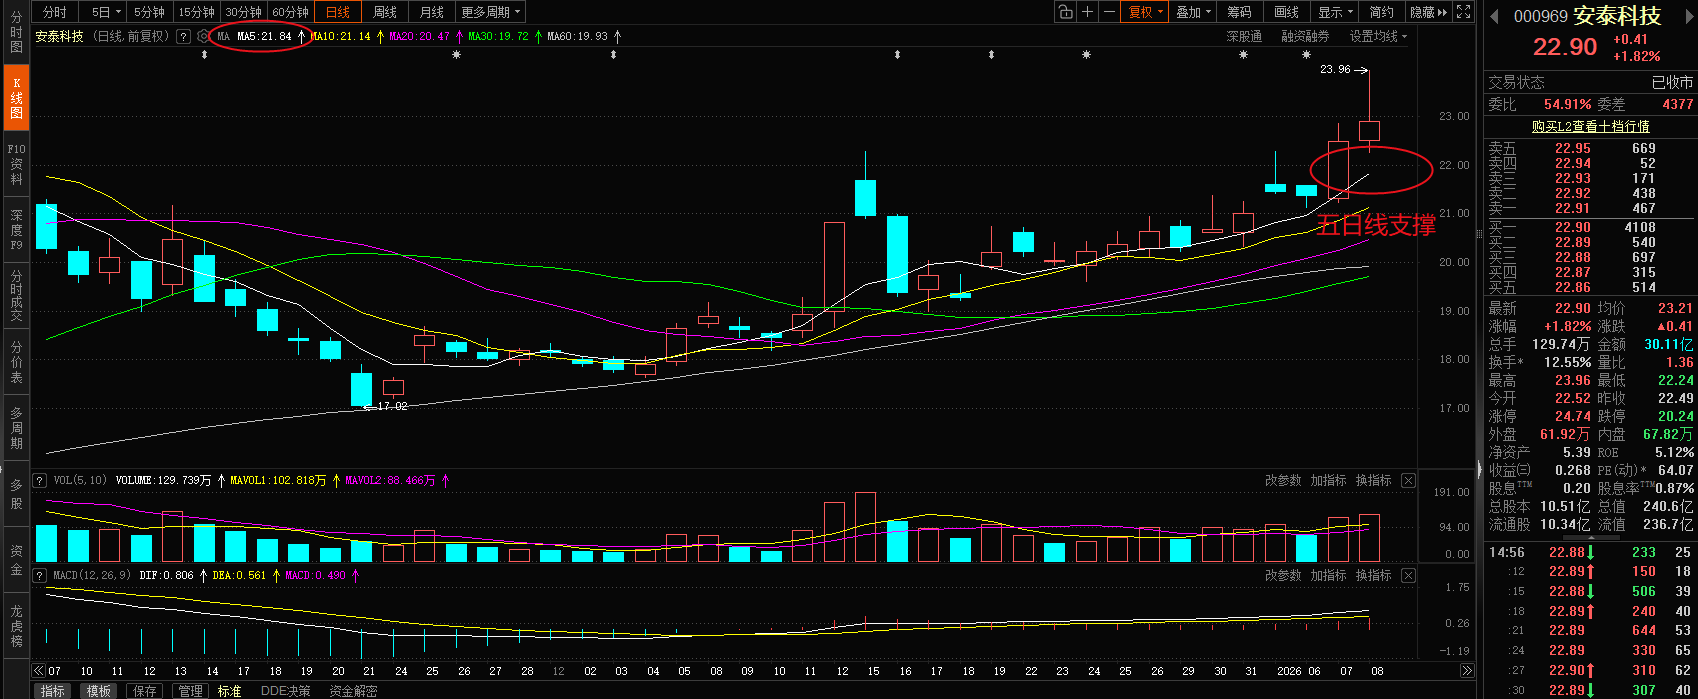This screenshot has height=699, width=1698.
Task: Click 改参数 for VOL indicator
Action: click(1283, 481)
